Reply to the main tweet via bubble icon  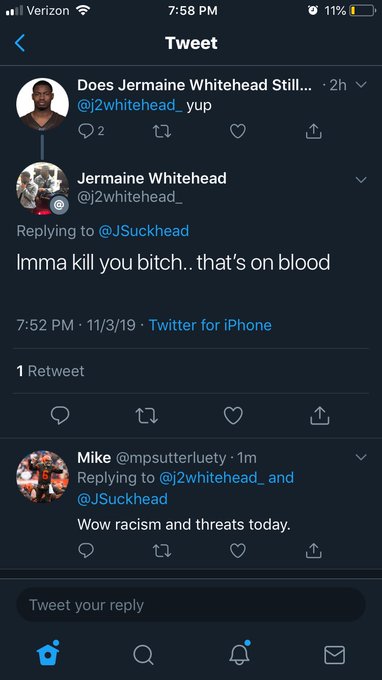click(60, 415)
